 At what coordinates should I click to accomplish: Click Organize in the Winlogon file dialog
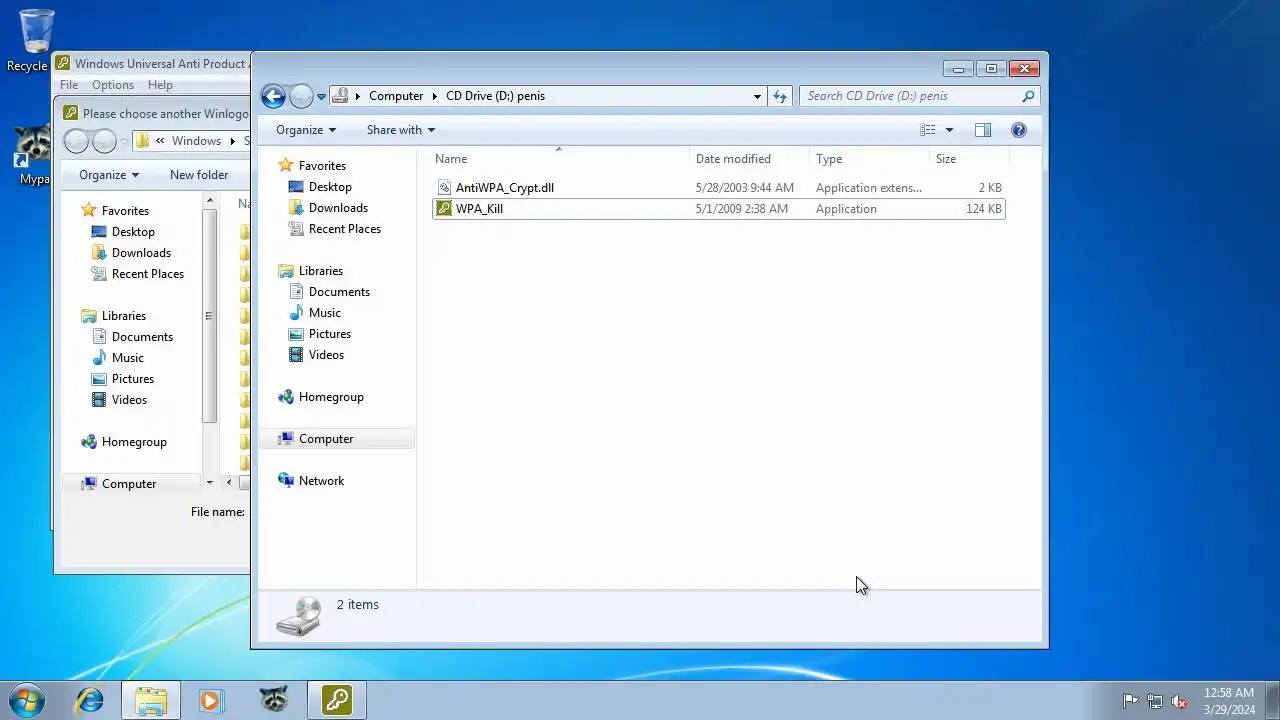pos(109,175)
